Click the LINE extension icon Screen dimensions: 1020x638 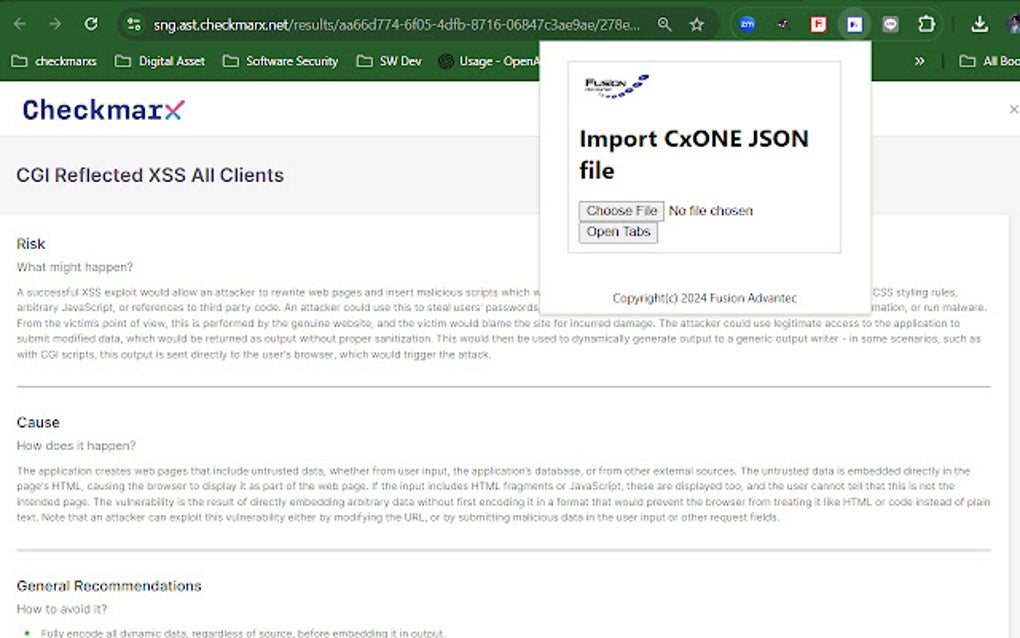(890, 23)
